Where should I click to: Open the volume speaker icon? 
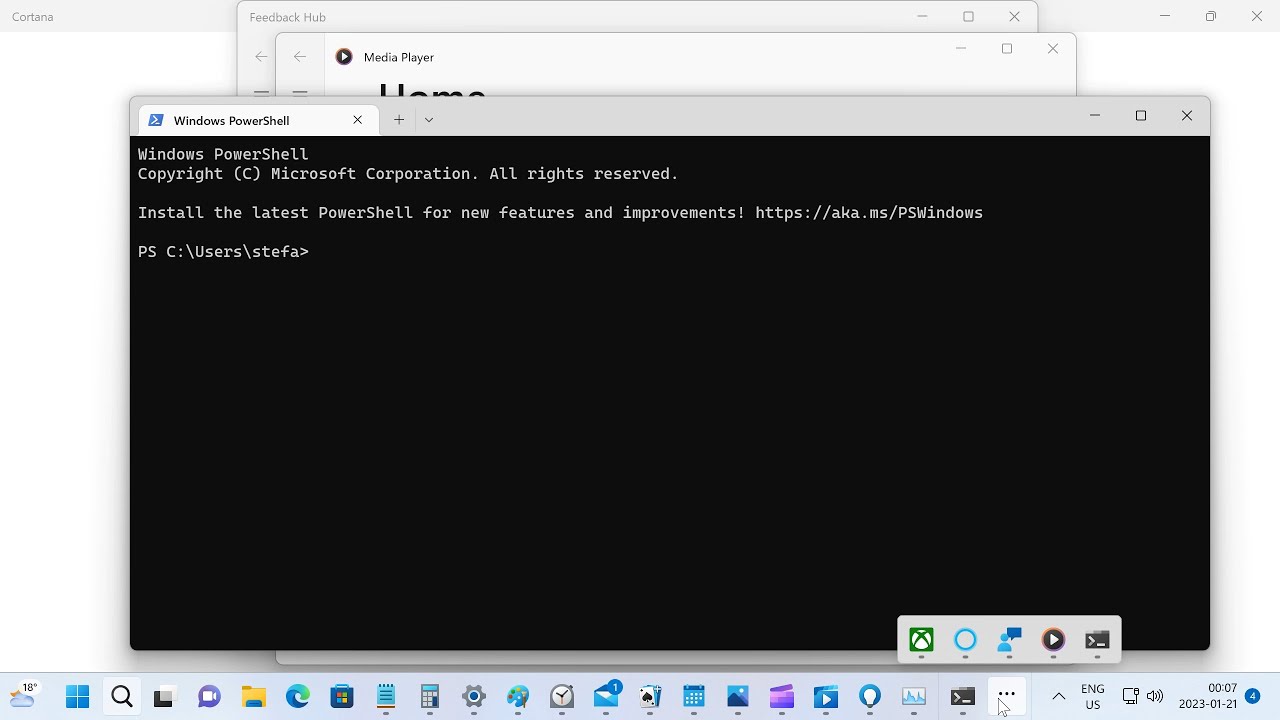(1155, 696)
